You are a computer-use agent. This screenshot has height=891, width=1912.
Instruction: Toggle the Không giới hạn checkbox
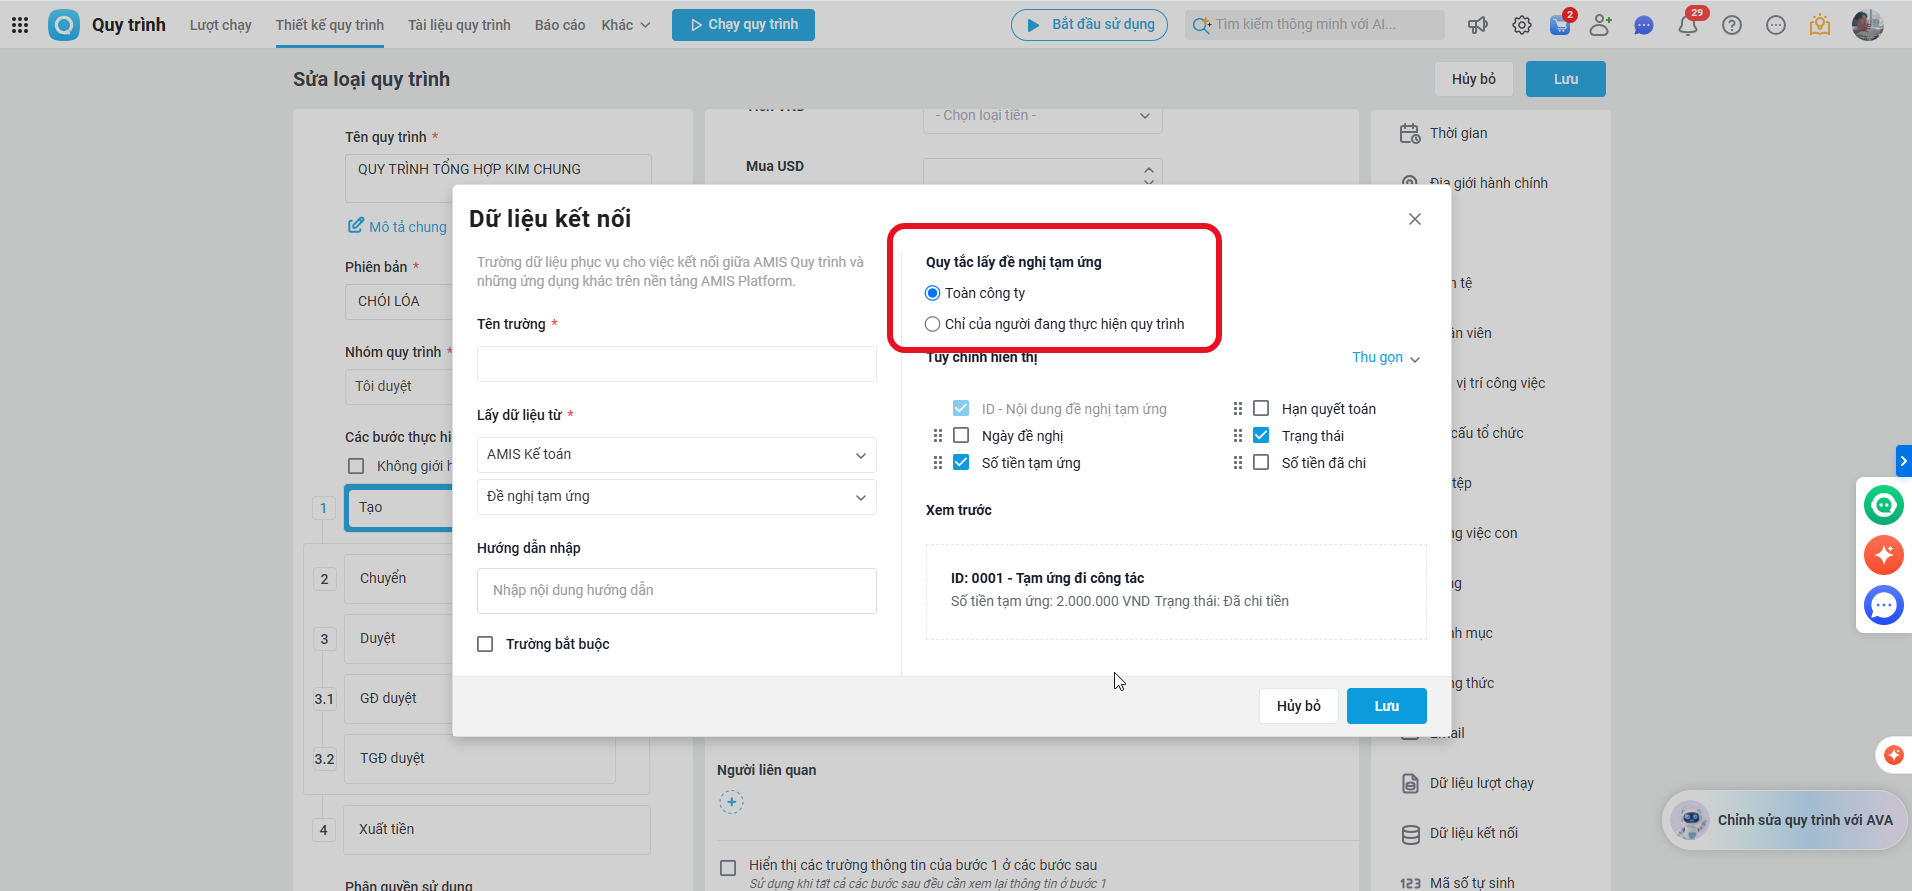(356, 466)
